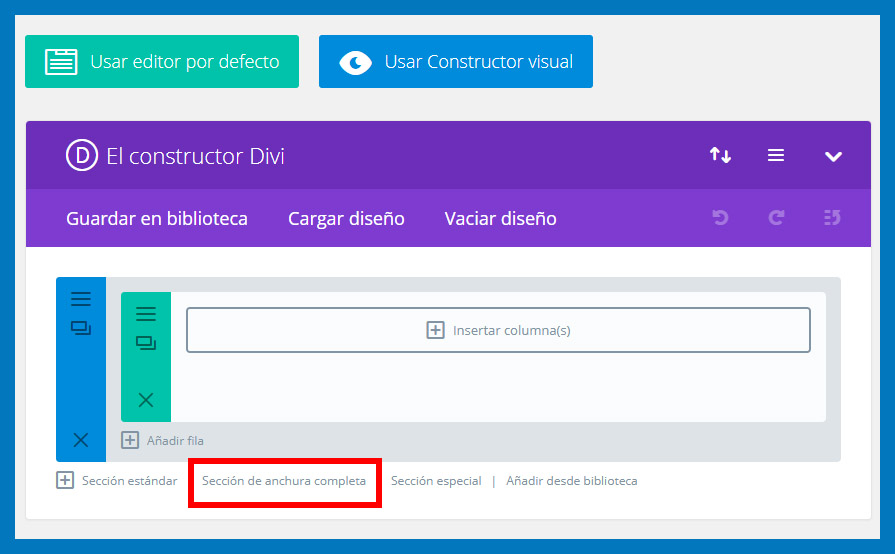Add a Sección estándar
The image size is (895, 554).
click(x=130, y=481)
